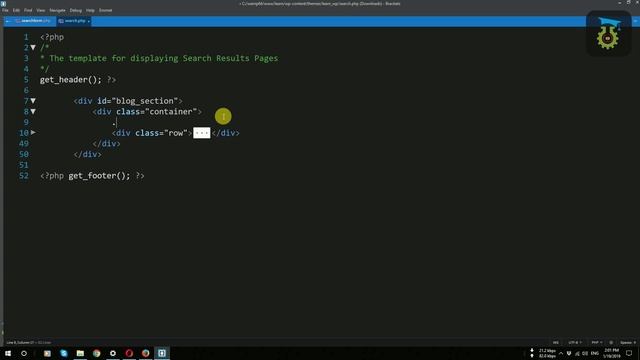
Task: Collapse the container div at line 8
Action: pos(33,111)
